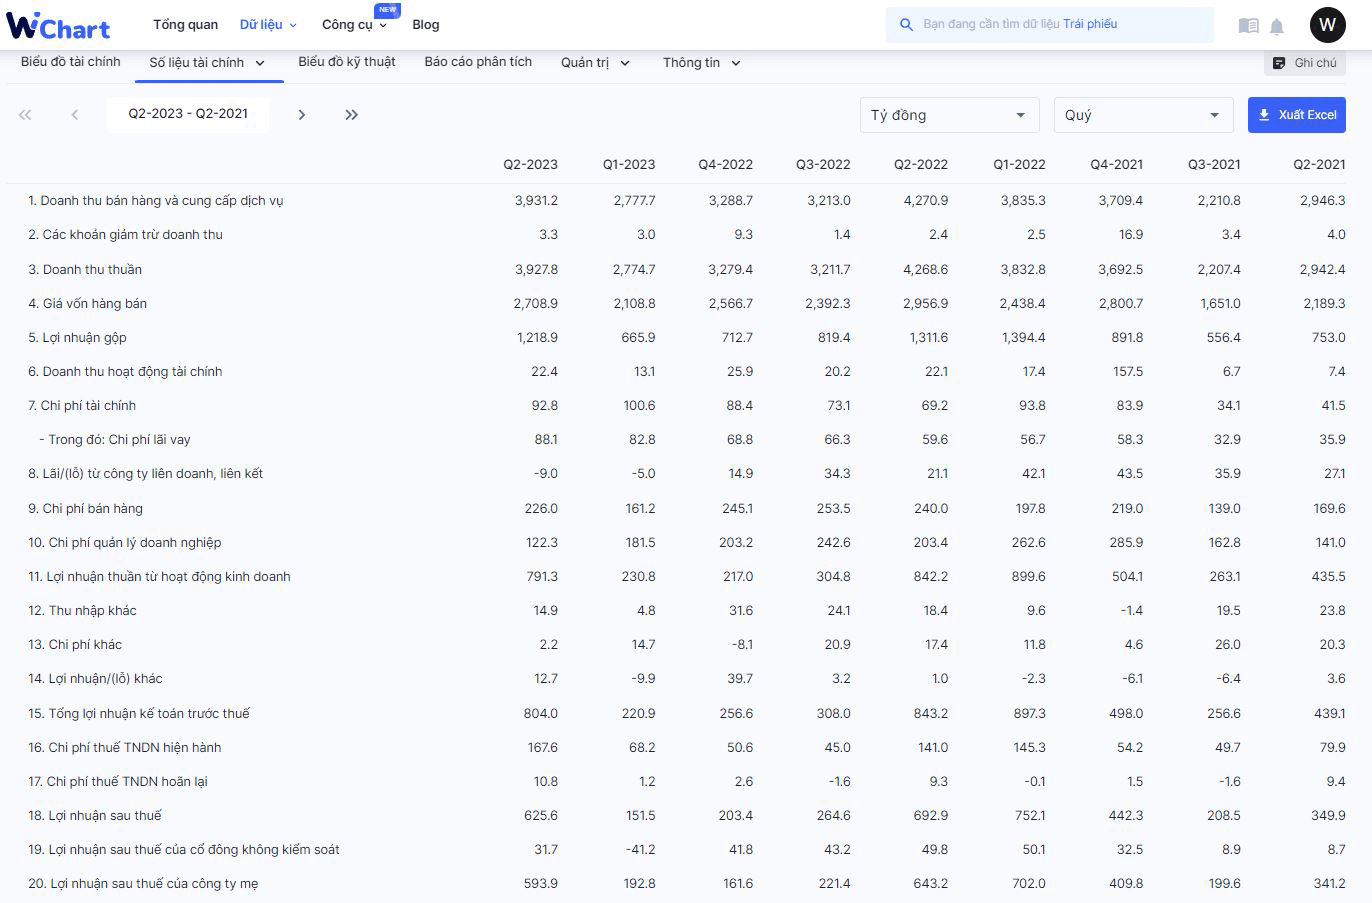Switch to Biểu đồ kỹ thuật tab

347,62
